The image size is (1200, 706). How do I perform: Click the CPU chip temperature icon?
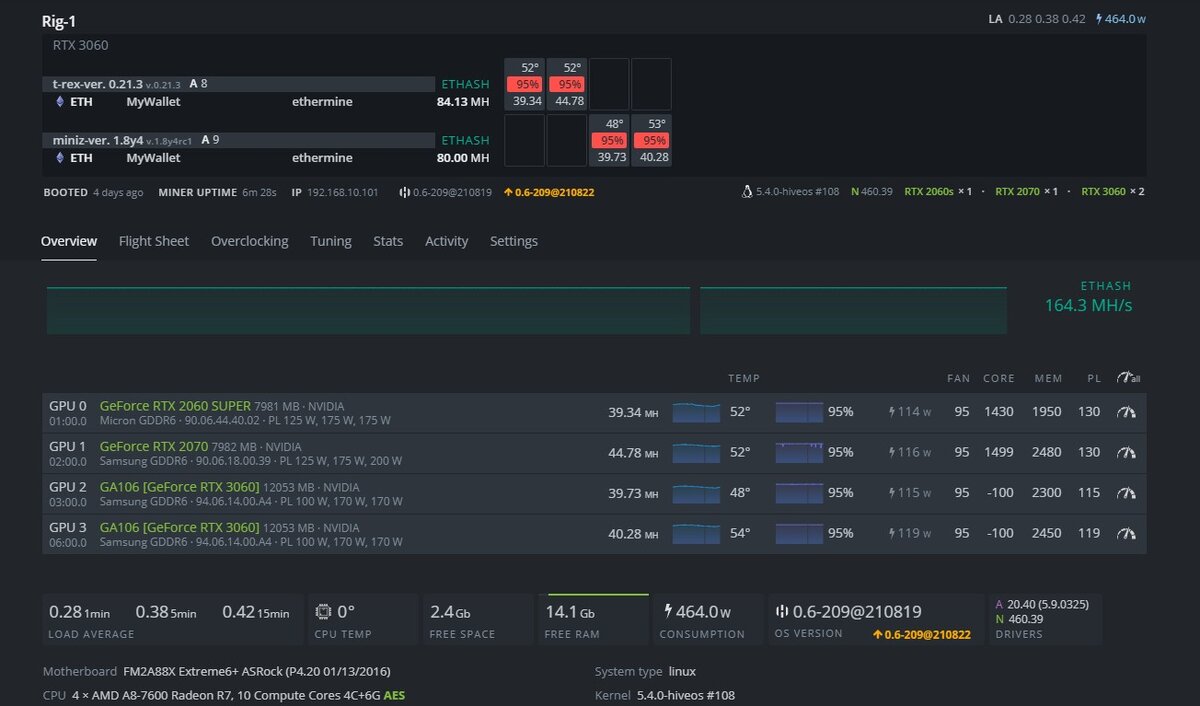[x=323, y=611]
